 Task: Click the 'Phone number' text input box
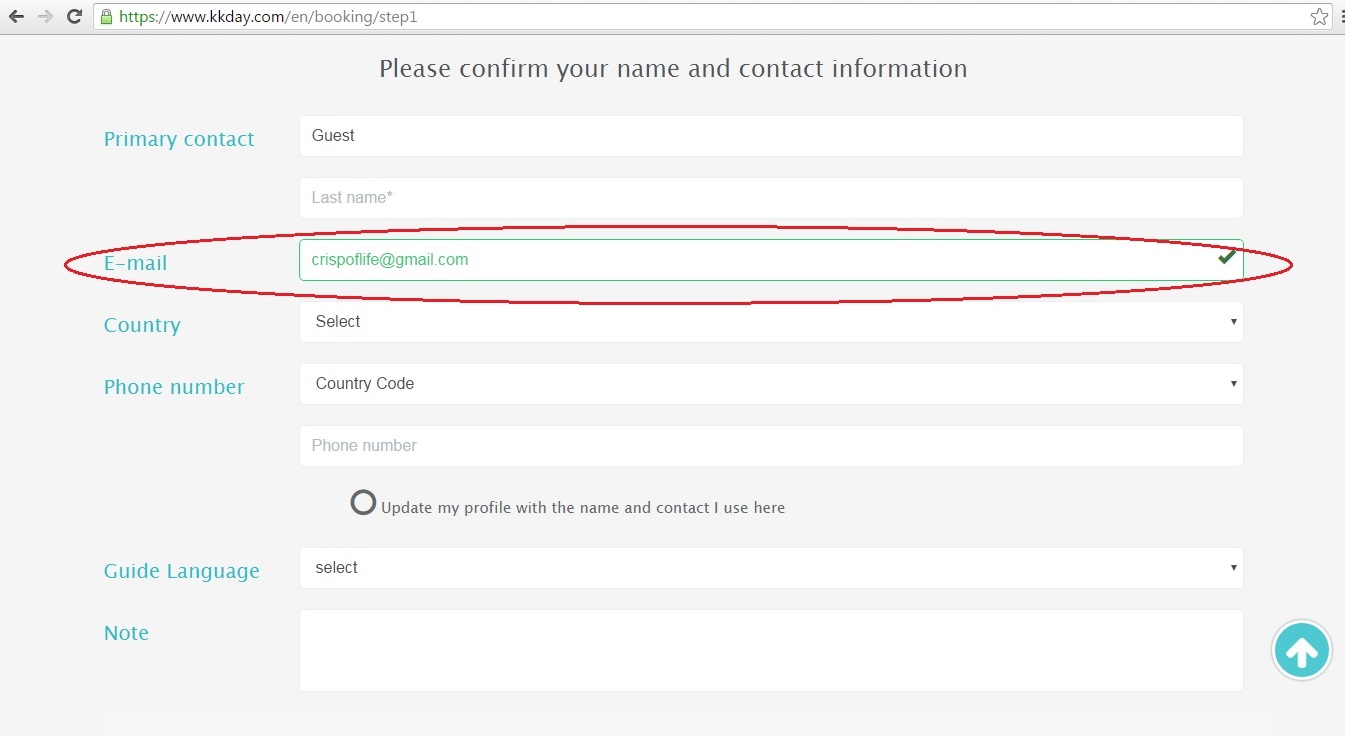tap(770, 446)
